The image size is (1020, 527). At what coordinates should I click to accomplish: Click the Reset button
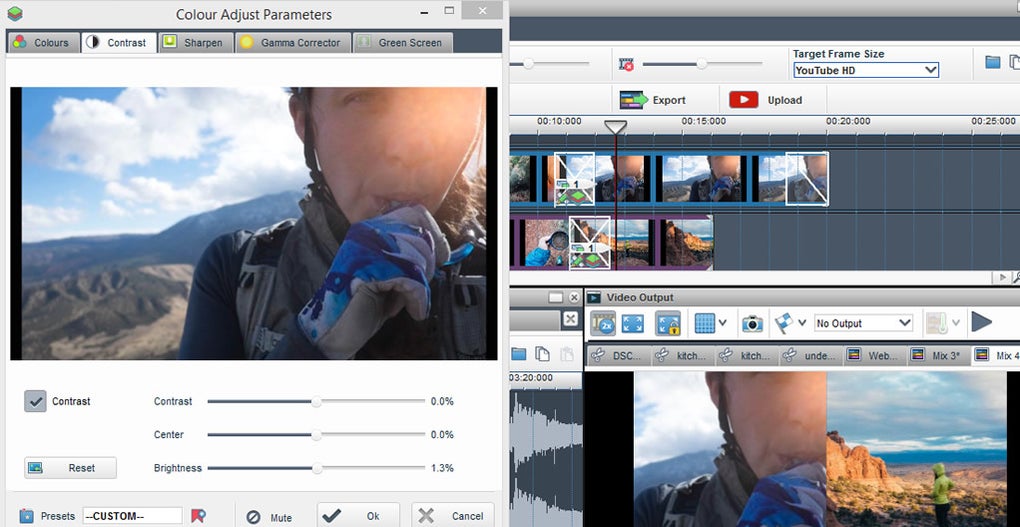click(70, 468)
